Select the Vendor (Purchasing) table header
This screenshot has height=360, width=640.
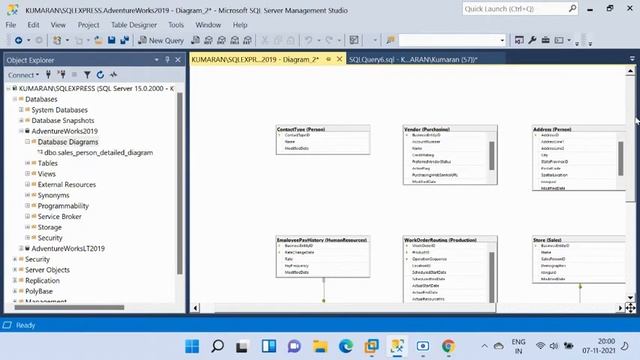pyautogui.click(x=450, y=129)
